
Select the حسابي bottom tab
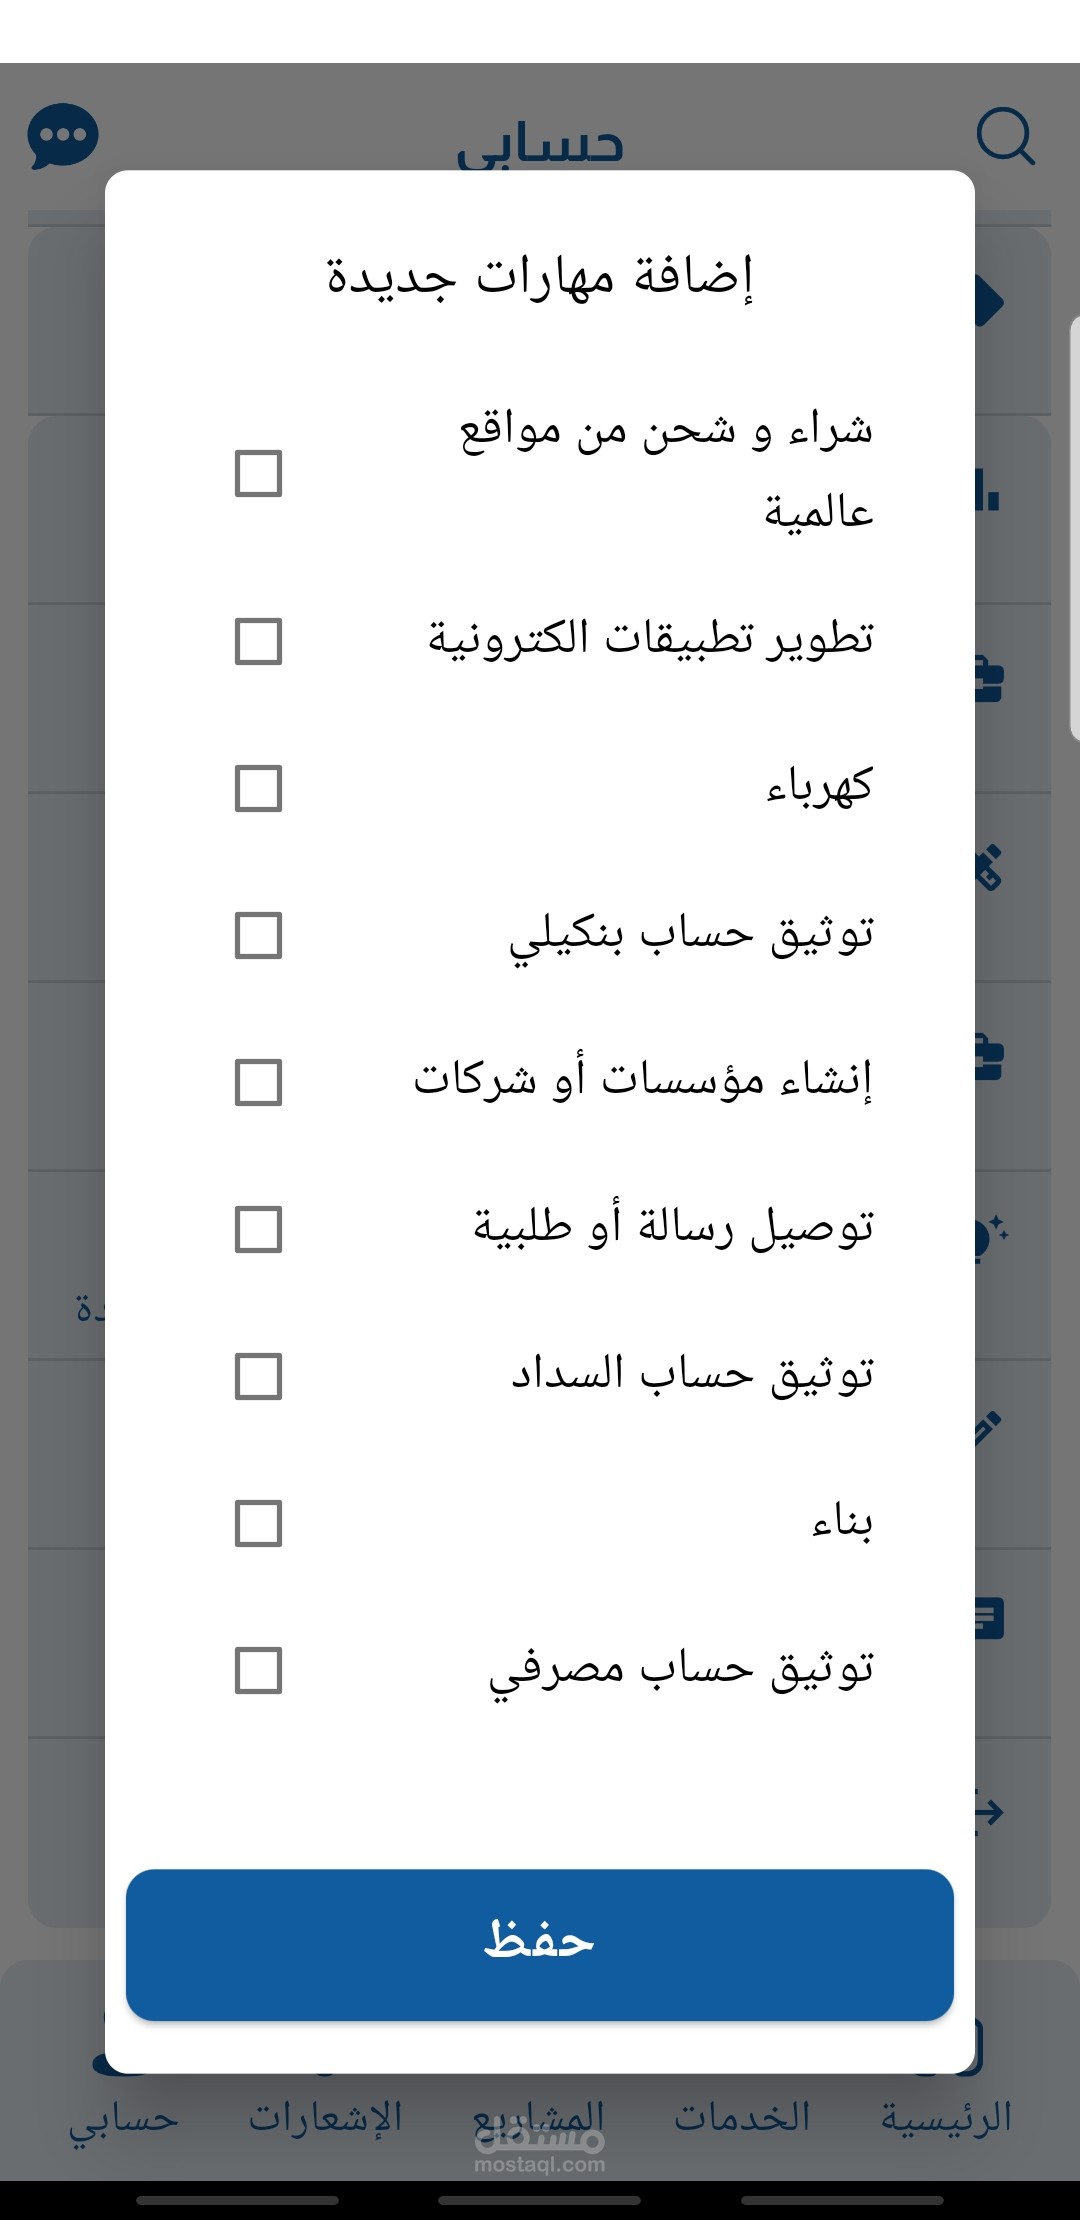click(x=123, y=2115)
